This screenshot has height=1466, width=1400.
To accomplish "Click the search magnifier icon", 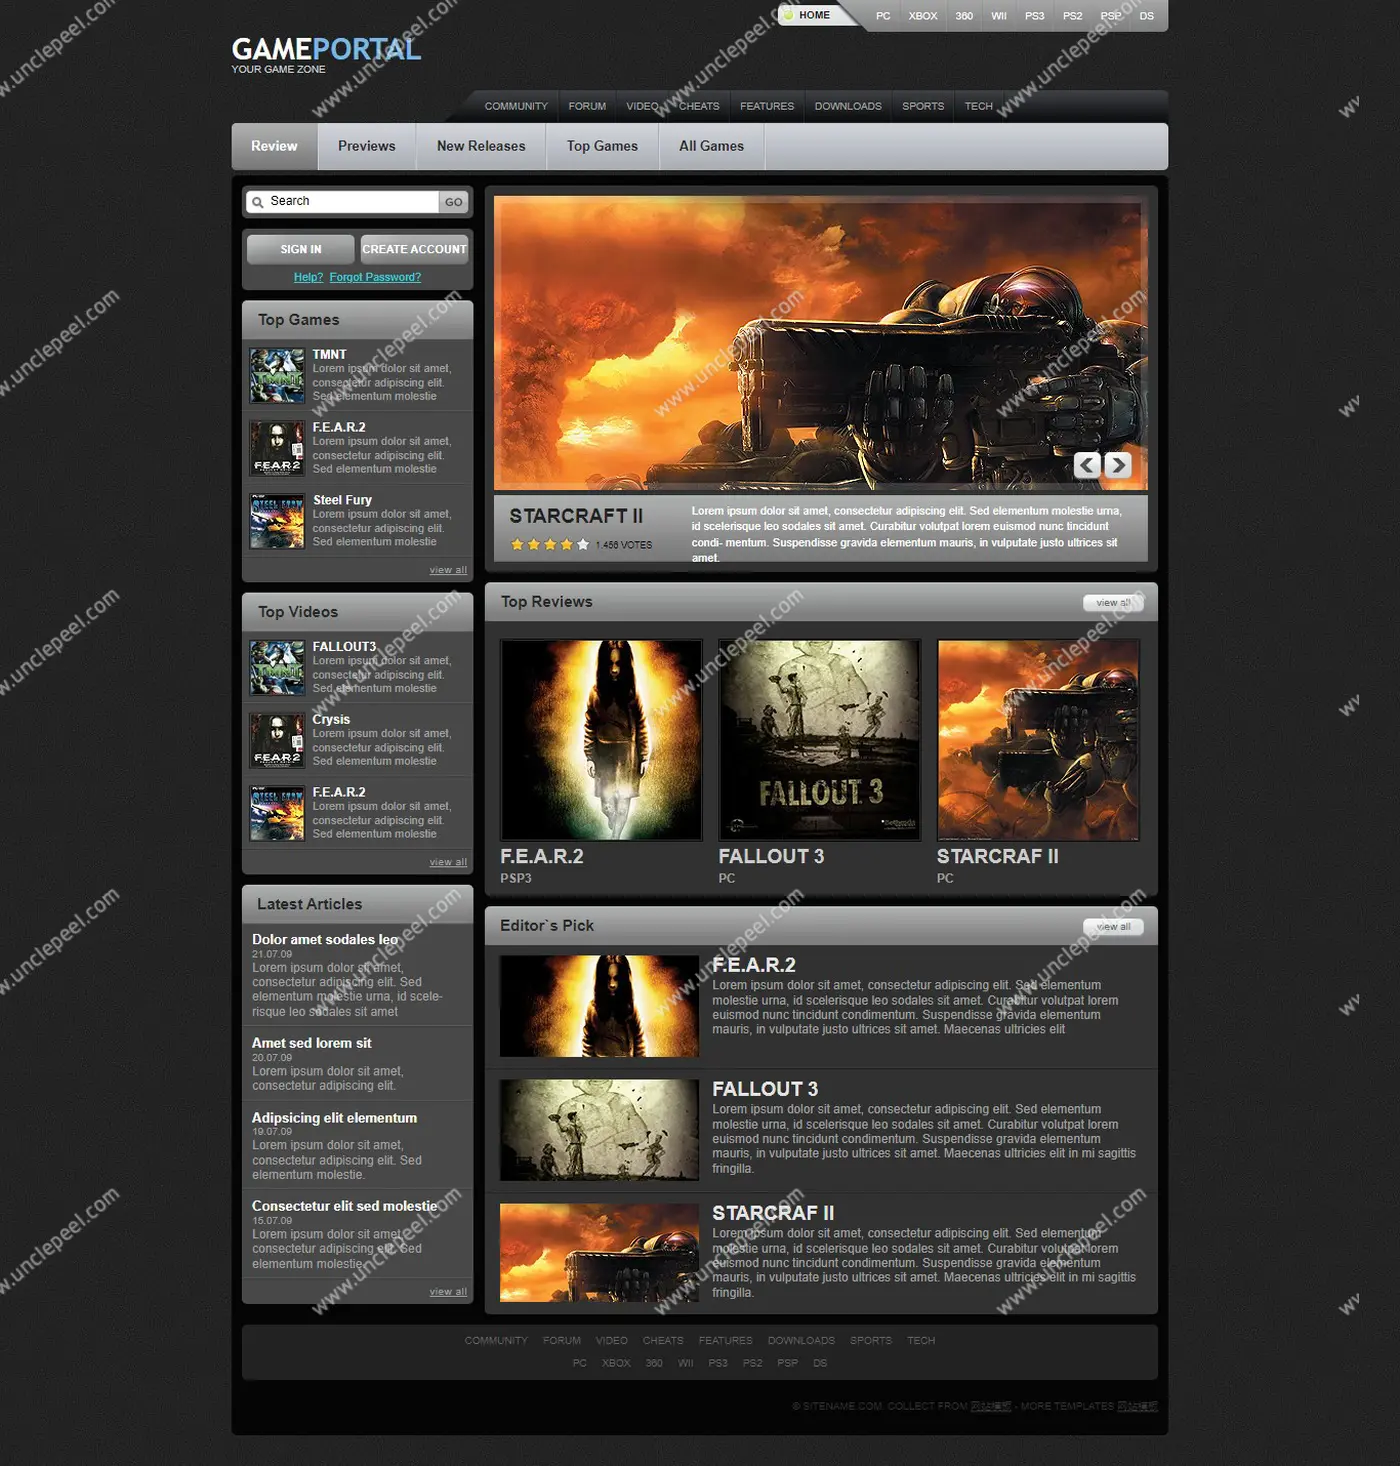I will [x=257, y=202].
